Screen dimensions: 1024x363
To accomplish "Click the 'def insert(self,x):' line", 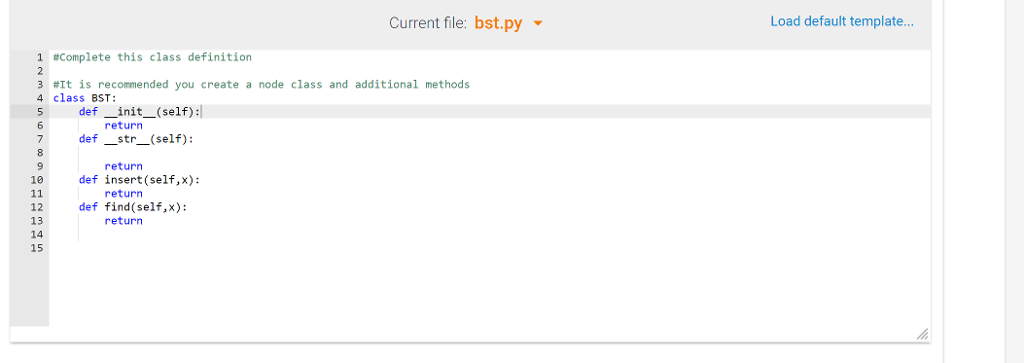I will click(x=140, y=180).
